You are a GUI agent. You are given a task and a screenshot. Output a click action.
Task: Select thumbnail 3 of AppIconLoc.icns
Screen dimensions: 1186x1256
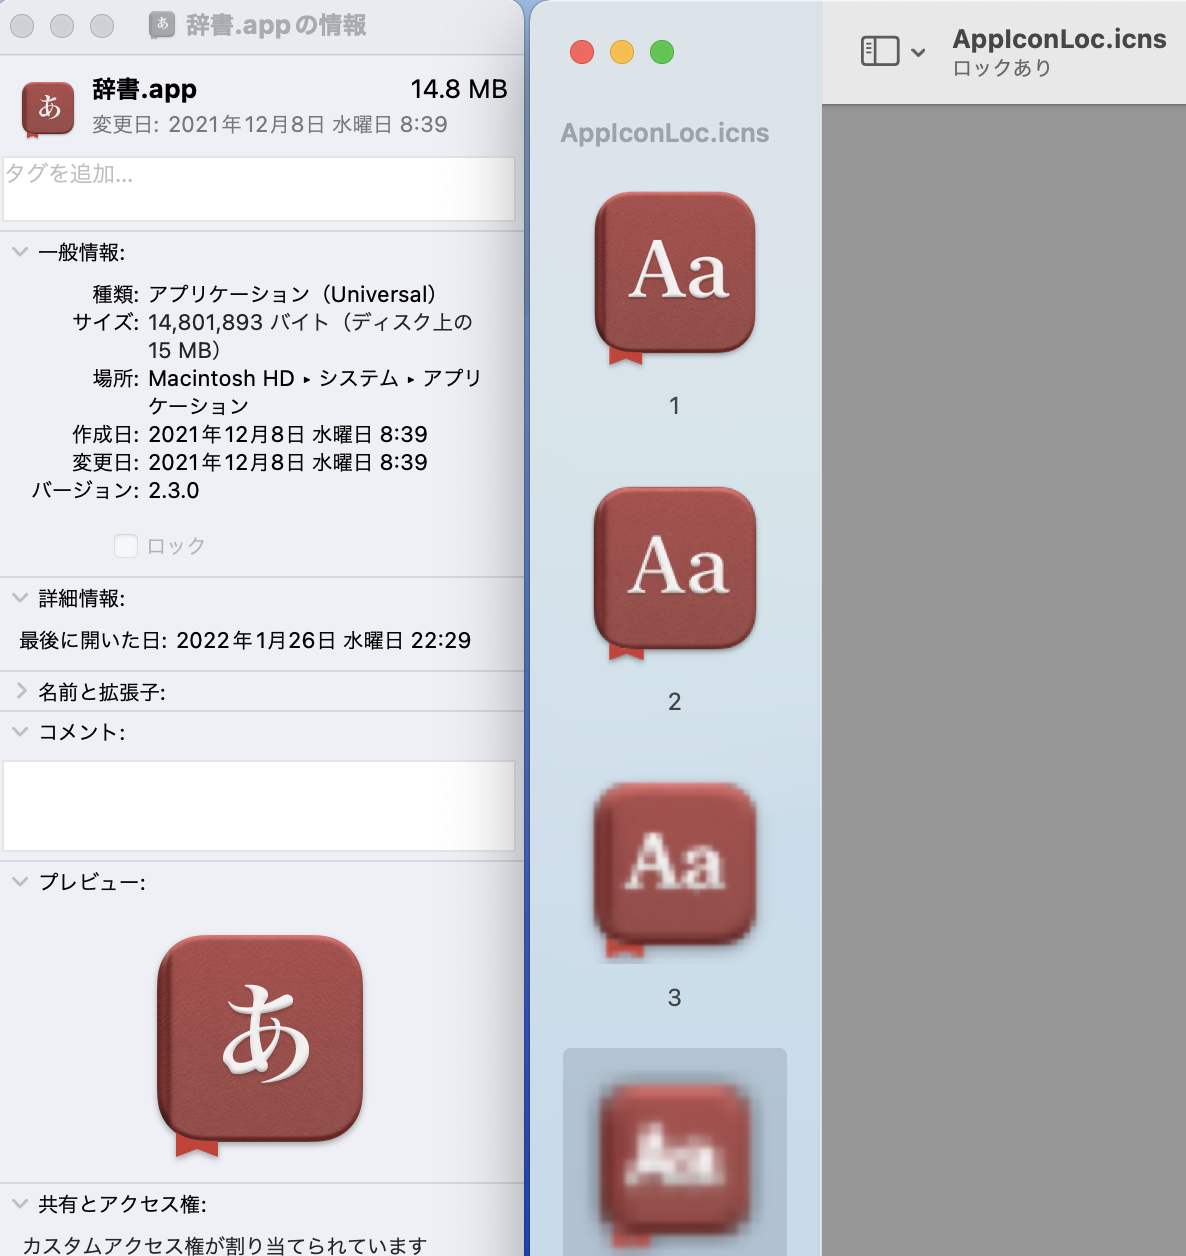coord(675,870)
